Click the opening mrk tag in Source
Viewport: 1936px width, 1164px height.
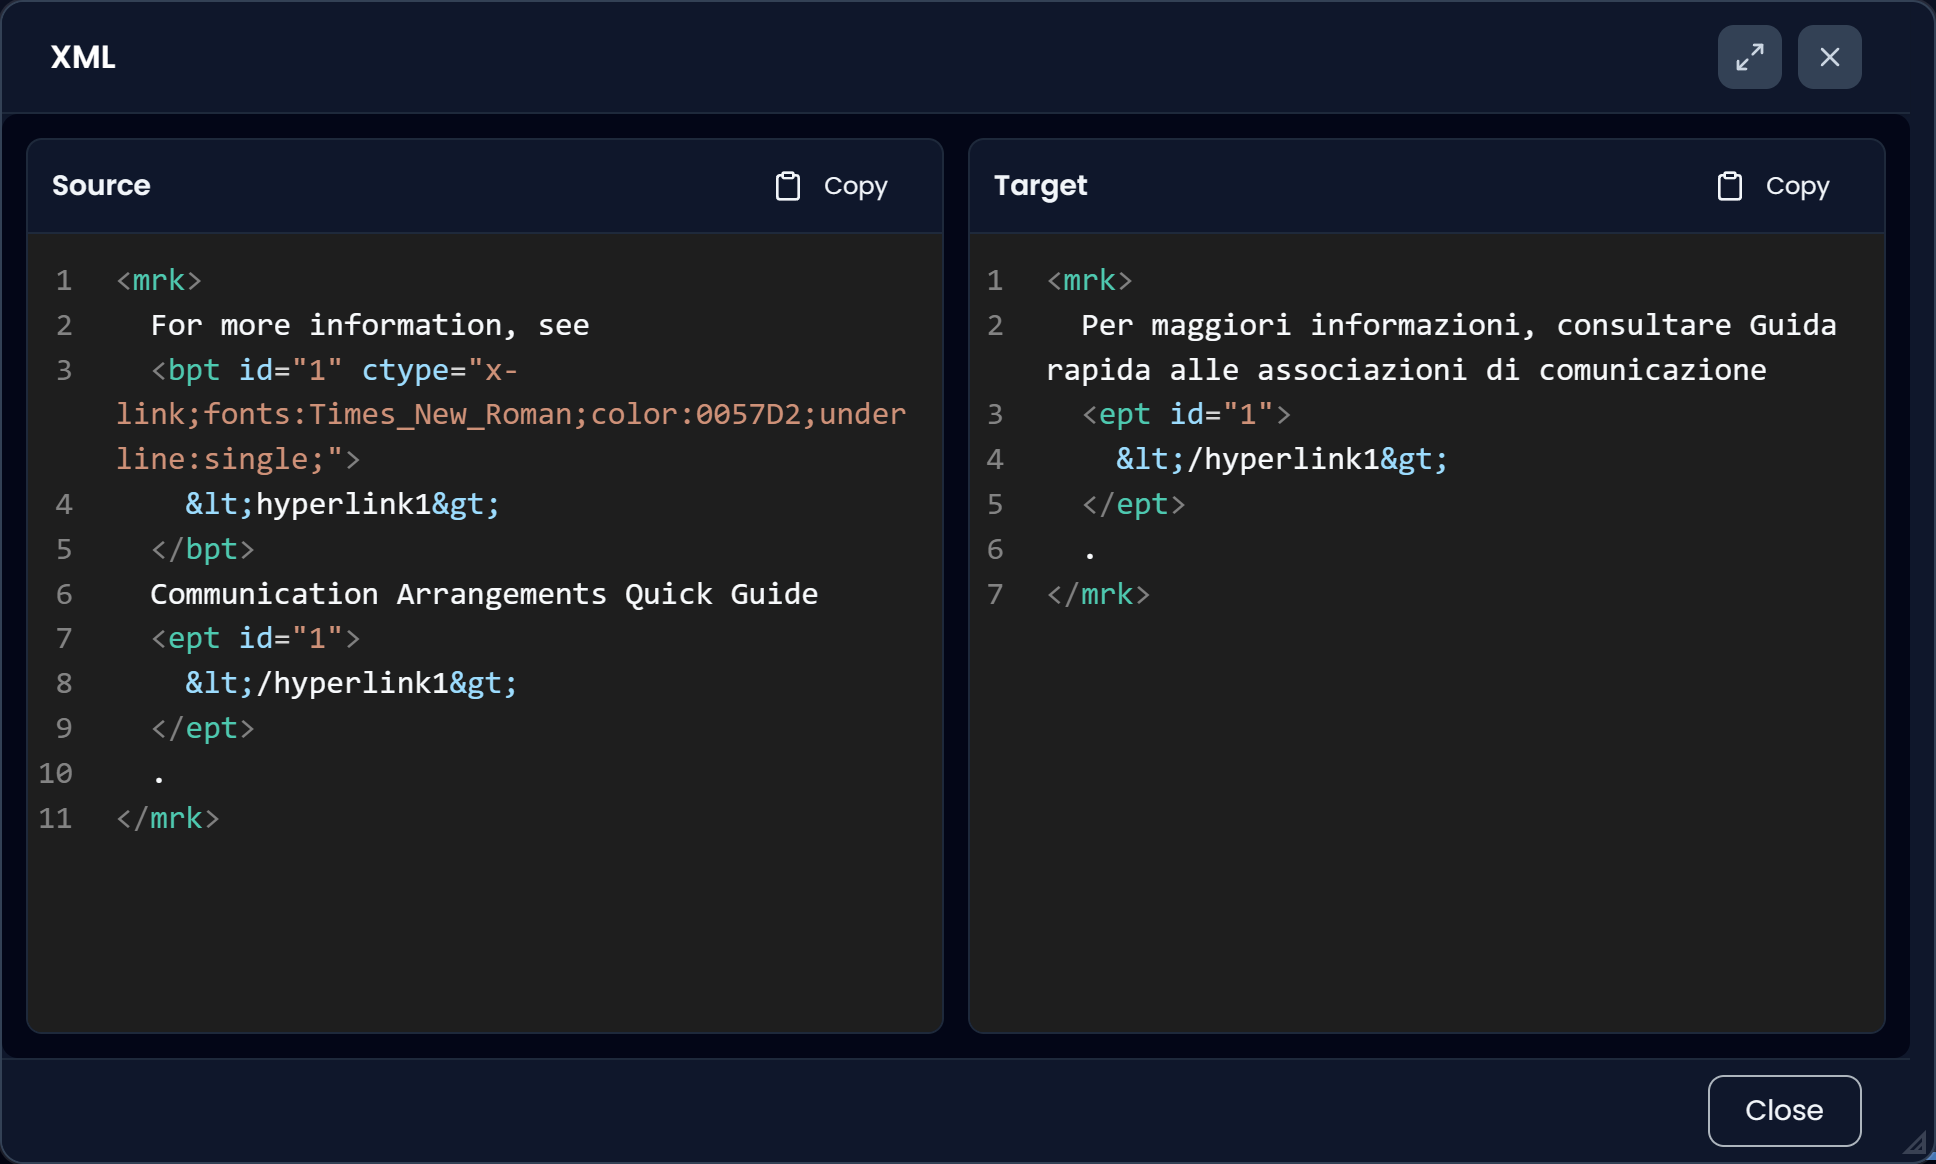point(156,281)
